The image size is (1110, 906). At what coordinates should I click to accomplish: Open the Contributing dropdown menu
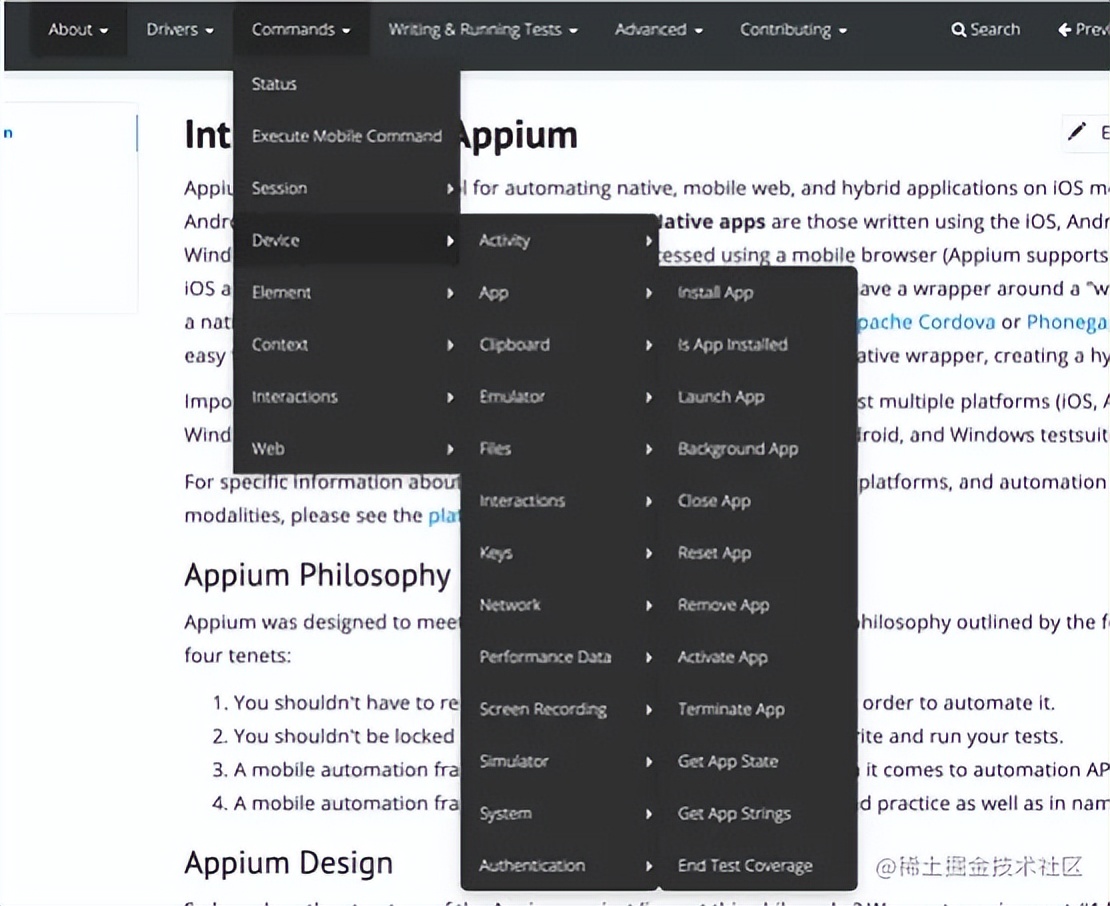point(793,30)
